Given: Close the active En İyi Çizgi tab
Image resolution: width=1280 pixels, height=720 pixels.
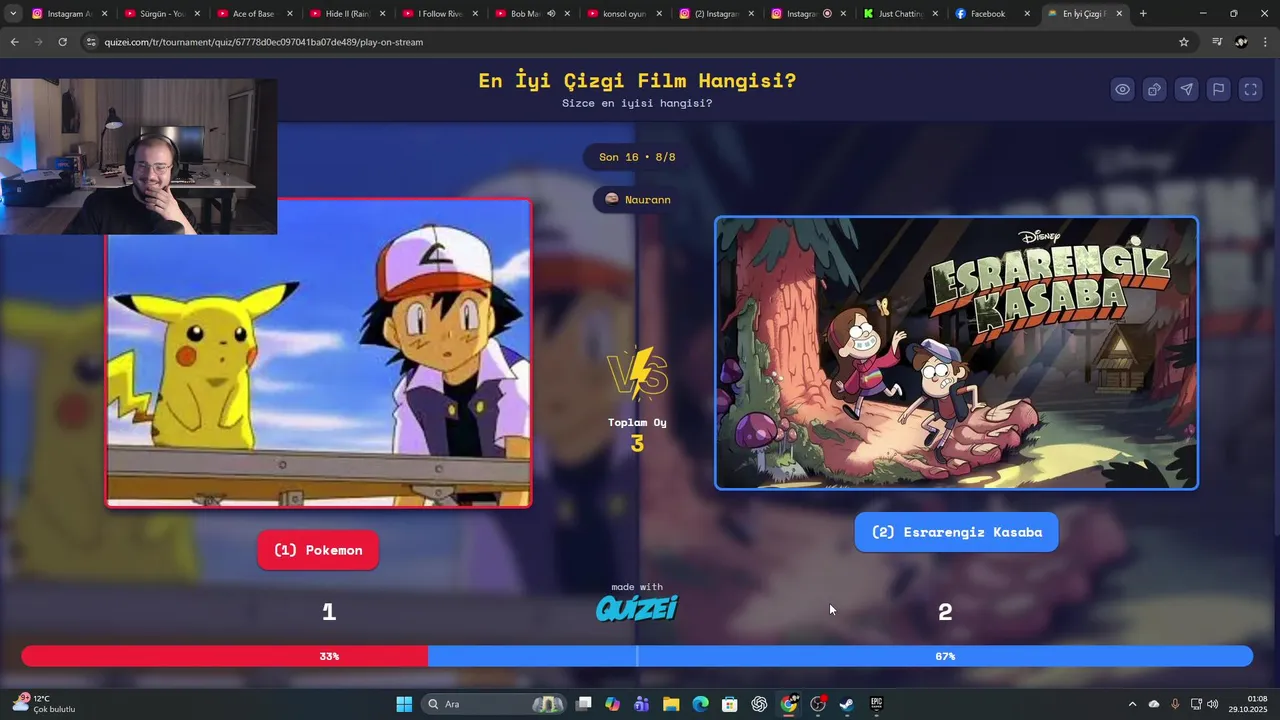Looking at the screenshot, I should click(x=1119, y=14).
